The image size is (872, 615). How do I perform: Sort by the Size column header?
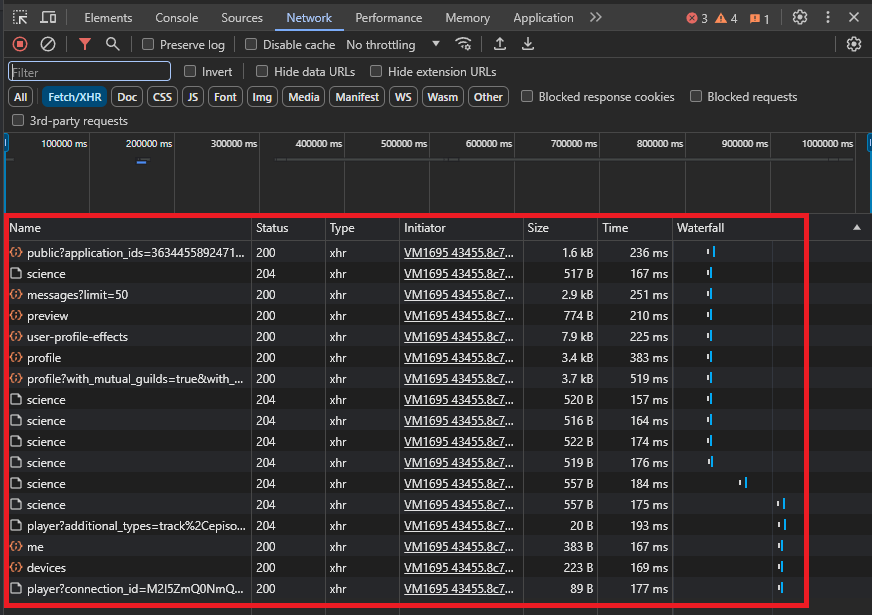pos(560,228)
